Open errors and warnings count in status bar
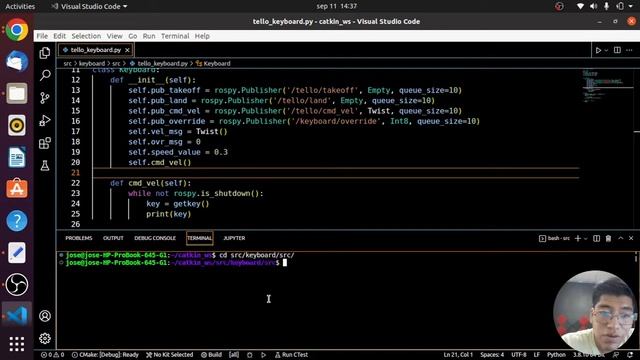This screenshot has width=640, height=360. point(53,355)
